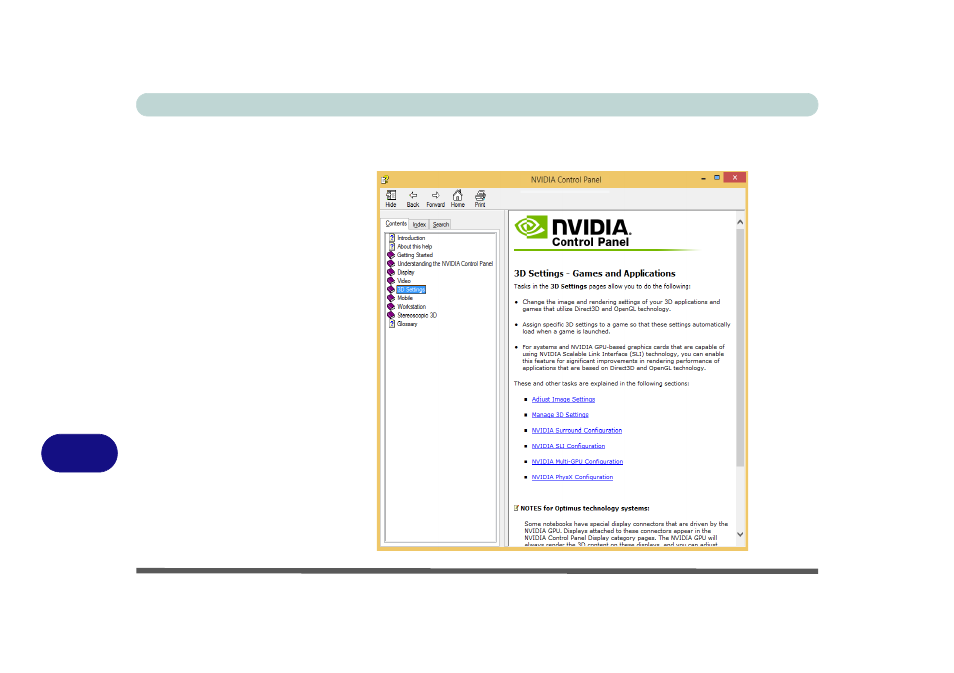Open the Getting Started book icon
The image size is (954, 673).
tap(391, 255)
